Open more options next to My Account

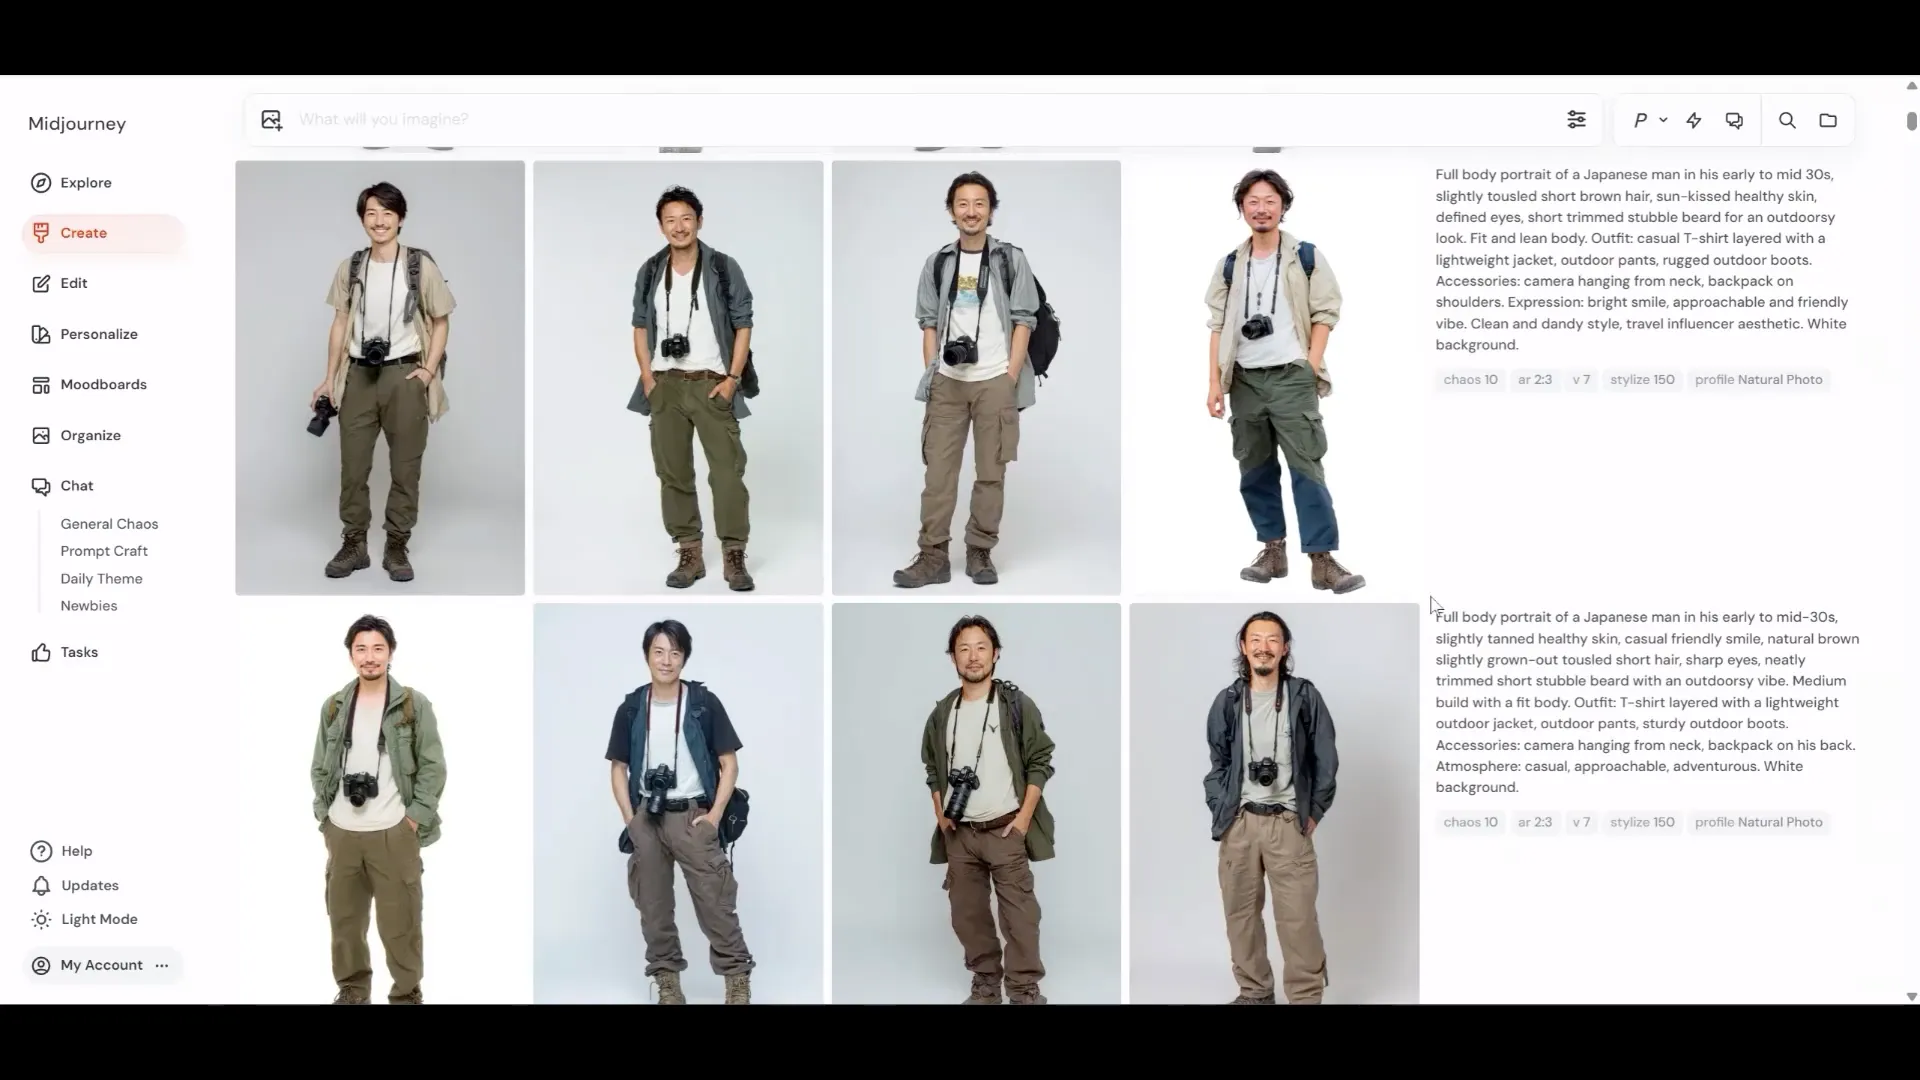pyautogui.click(x=161, y=965)
